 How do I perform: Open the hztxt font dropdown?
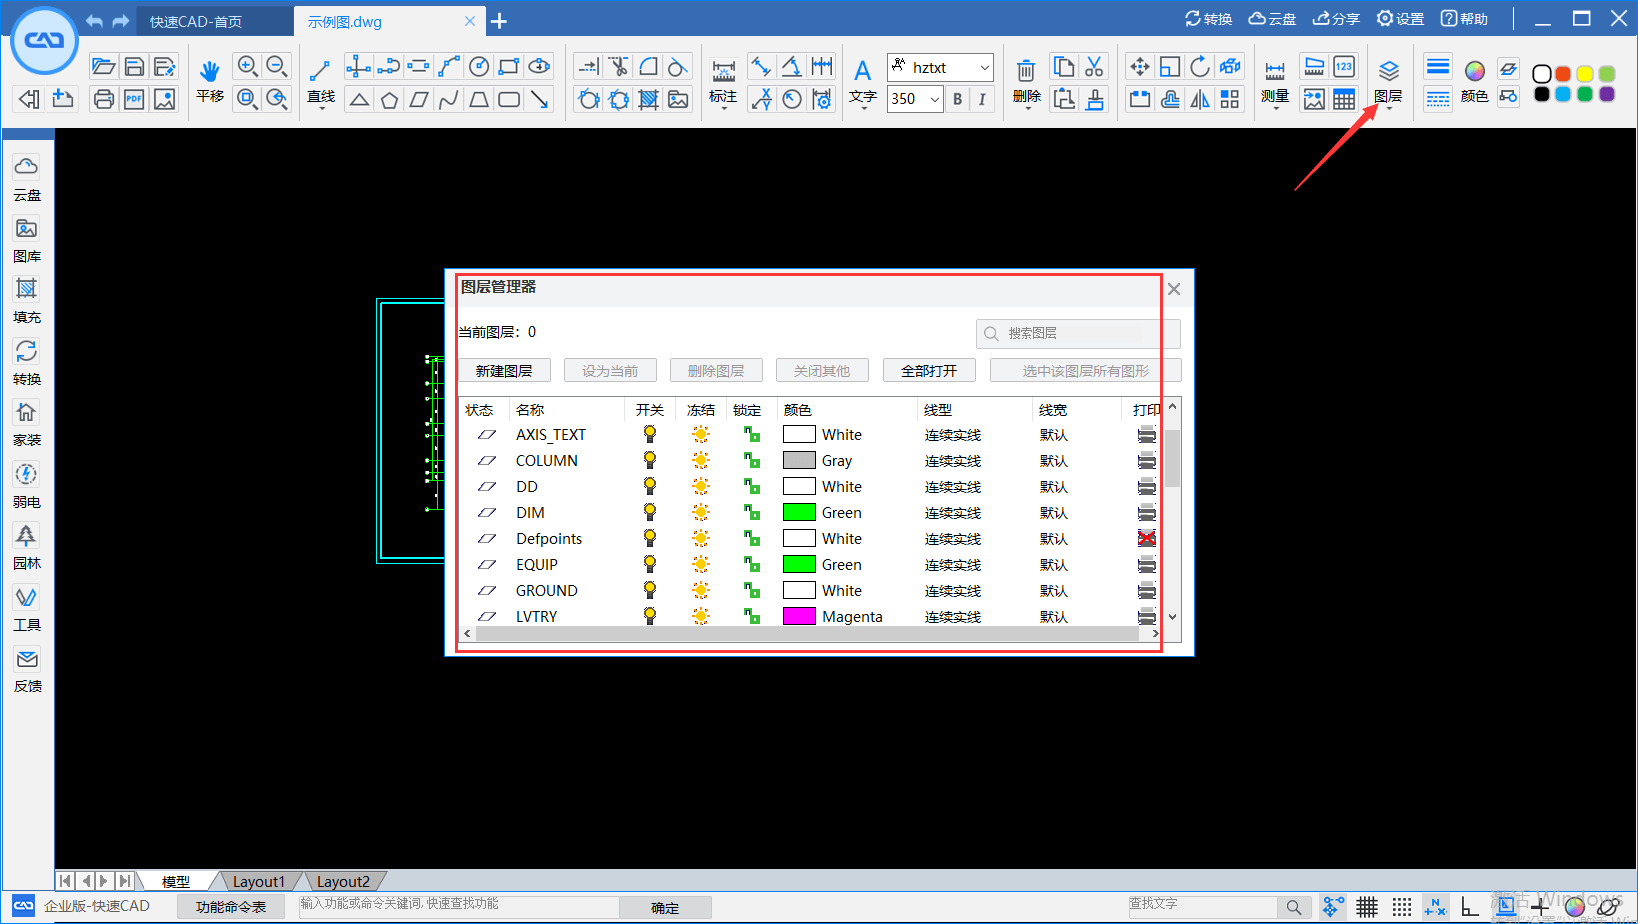coord(984,68)
